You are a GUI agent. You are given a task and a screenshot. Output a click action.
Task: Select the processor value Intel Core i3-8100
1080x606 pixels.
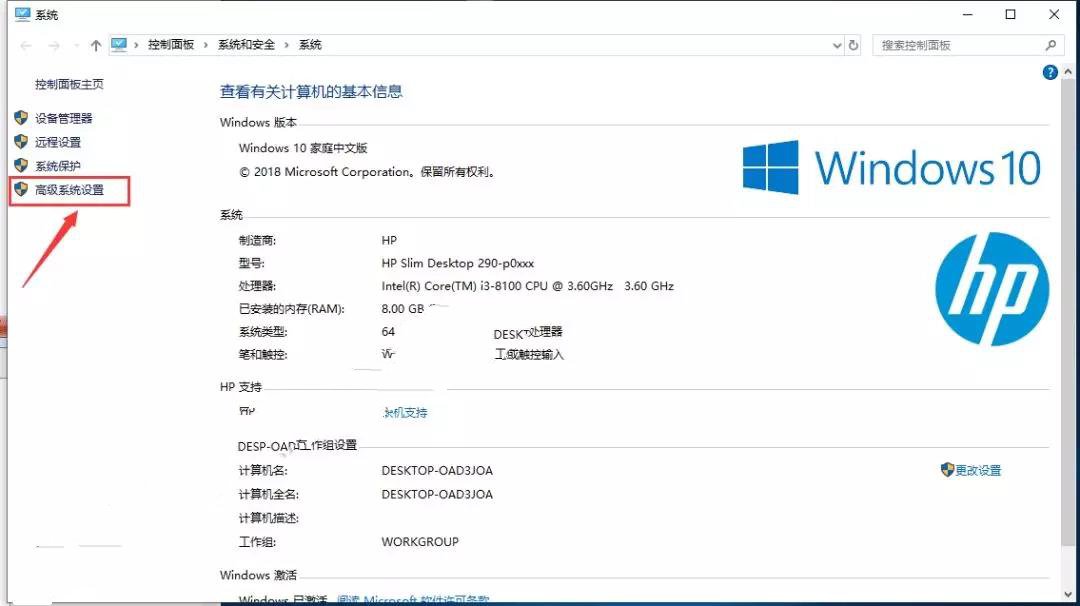(x=528, y=286)
